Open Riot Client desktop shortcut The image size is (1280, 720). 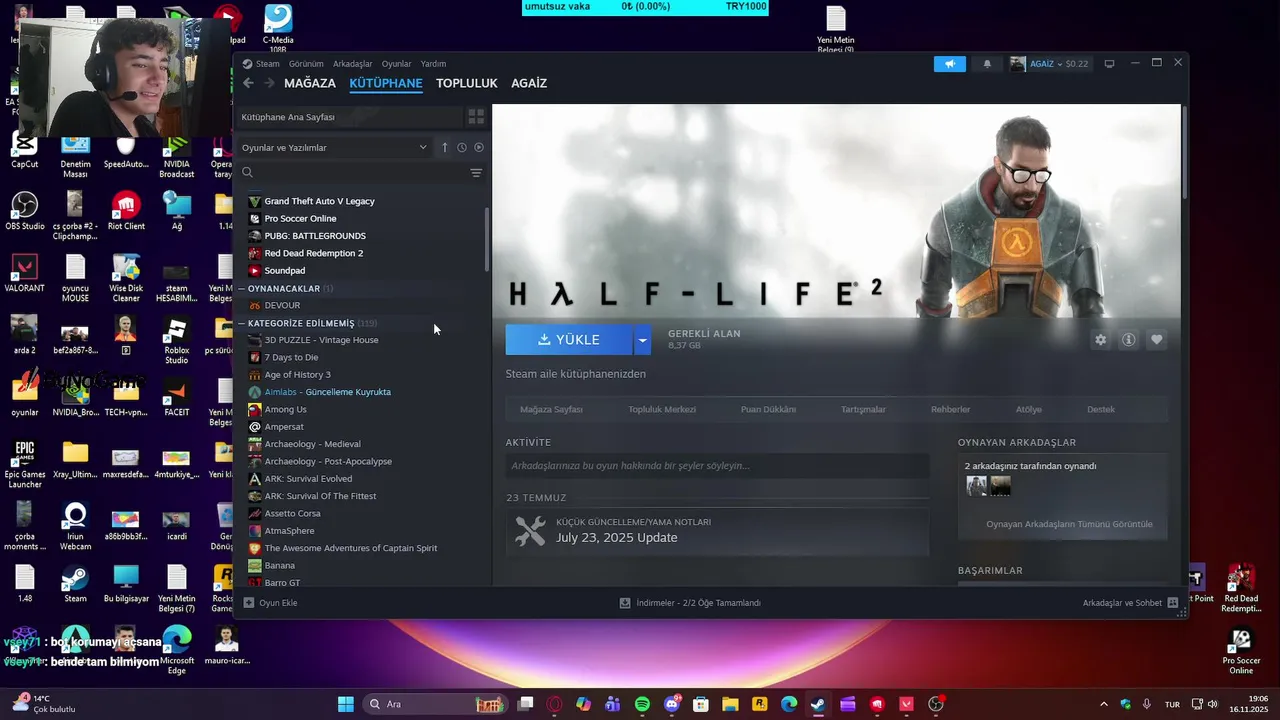(x=126, y=211)
